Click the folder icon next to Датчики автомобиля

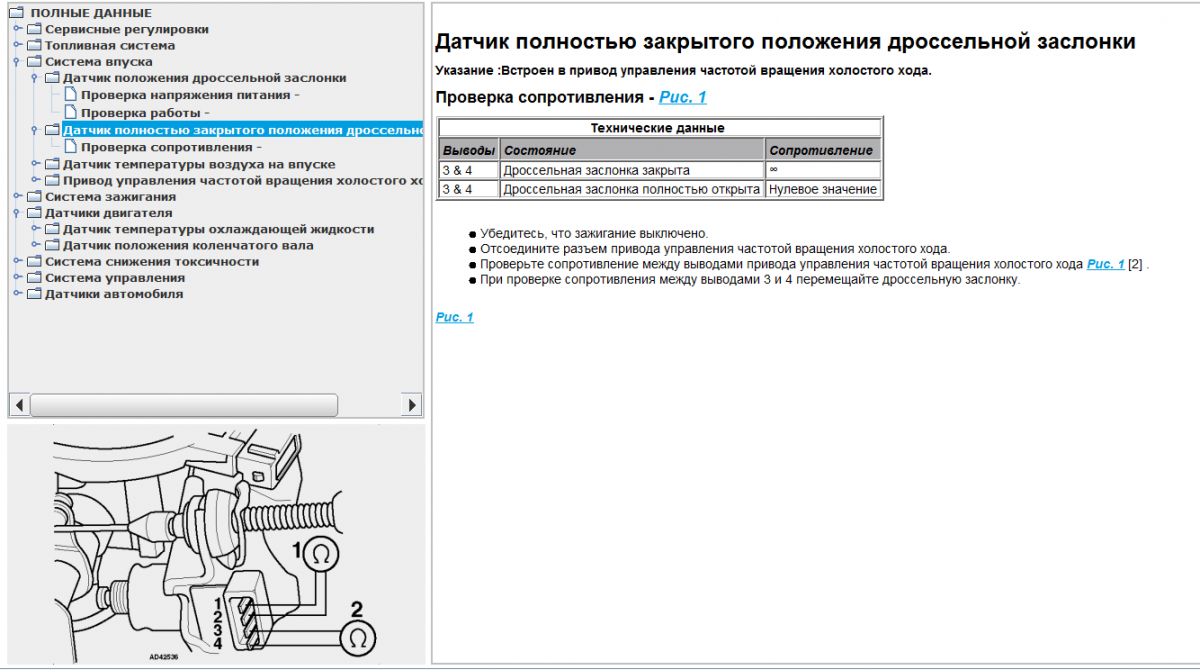coord(34,294)
